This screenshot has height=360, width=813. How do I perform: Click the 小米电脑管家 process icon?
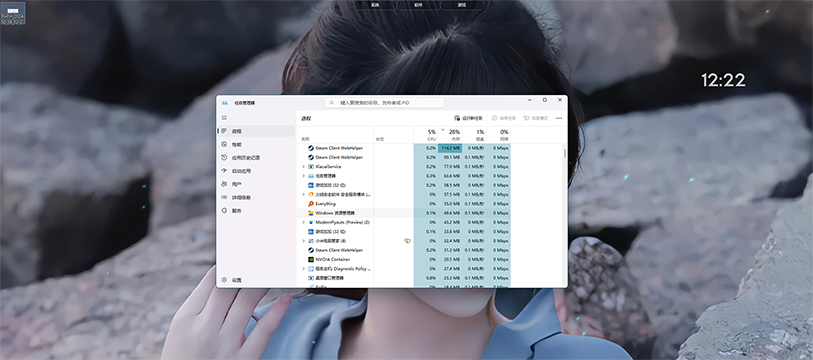pyautogui.click(x=311, y=241)
